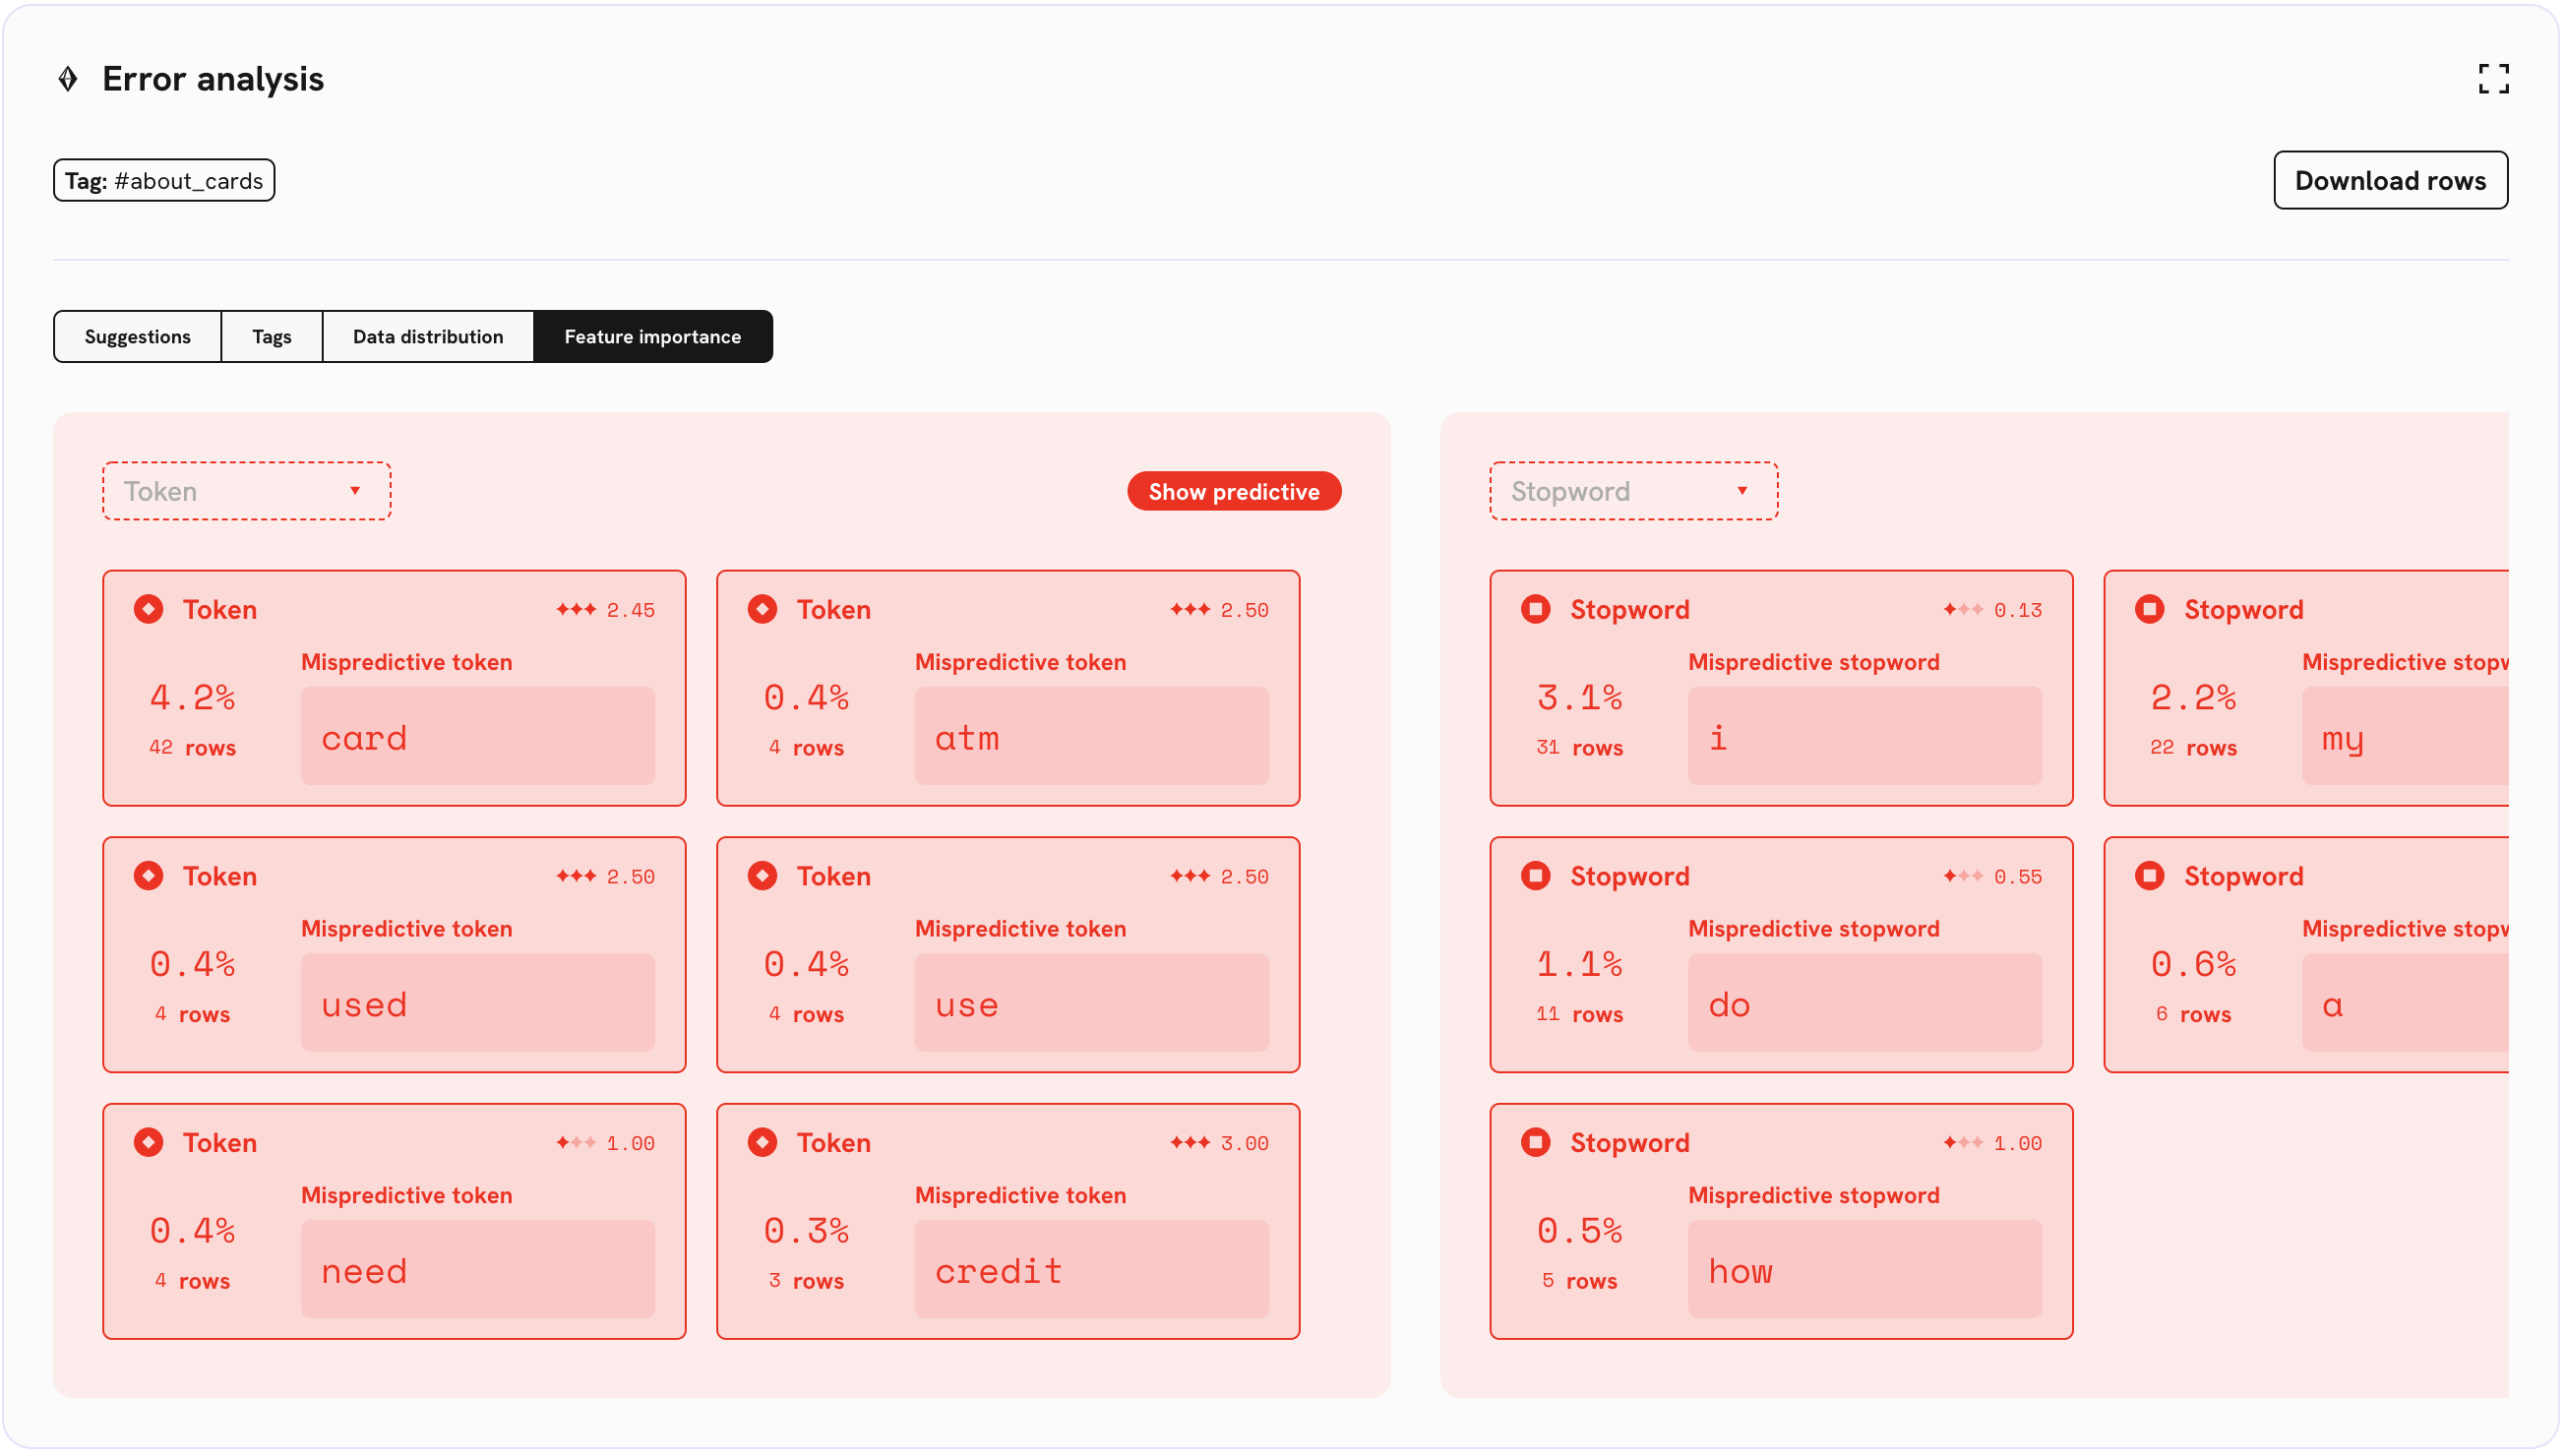The image size is (2566, 1456).
Task: Click the Show predictive button
Action: [x=1236, y=492]
